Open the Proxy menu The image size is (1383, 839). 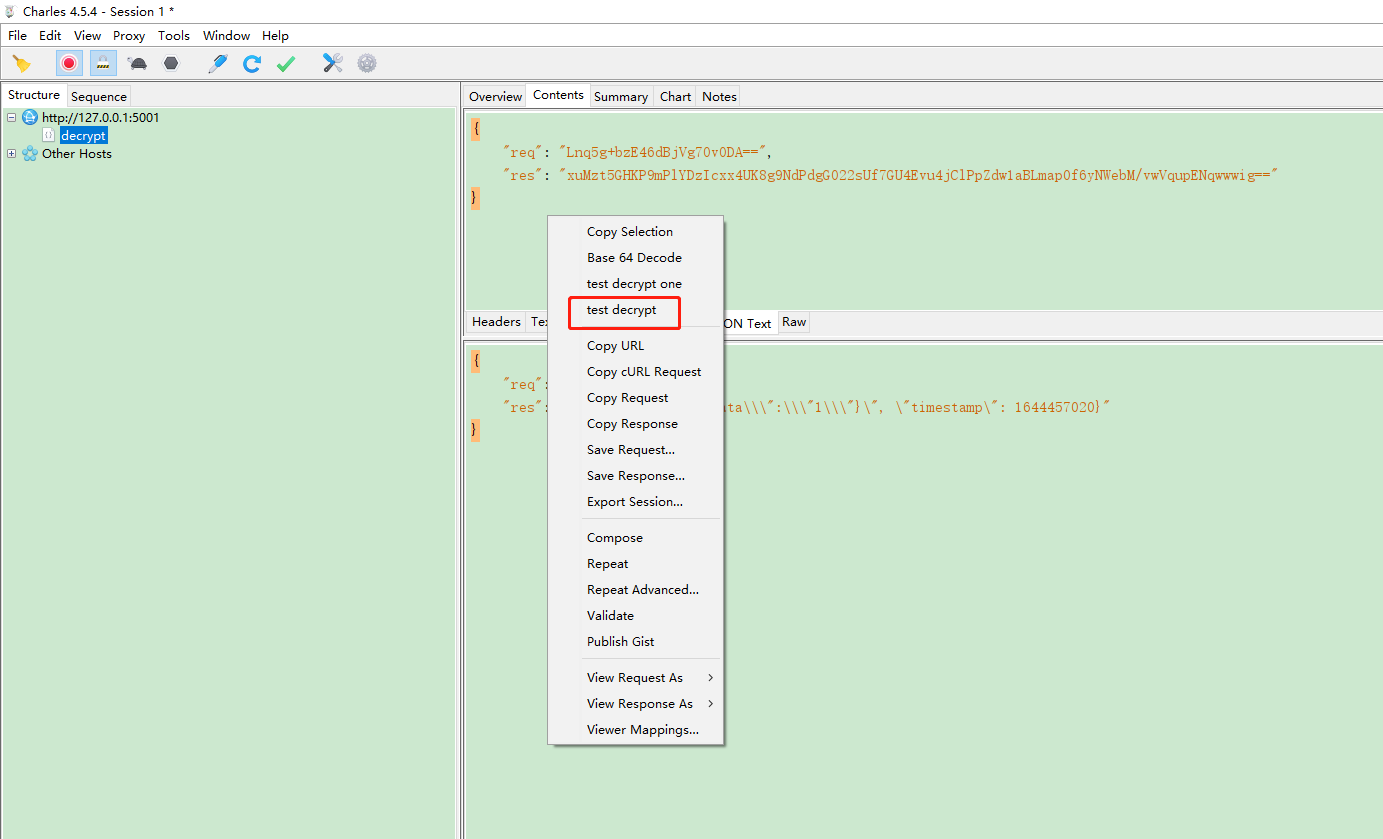click(128, 35)
